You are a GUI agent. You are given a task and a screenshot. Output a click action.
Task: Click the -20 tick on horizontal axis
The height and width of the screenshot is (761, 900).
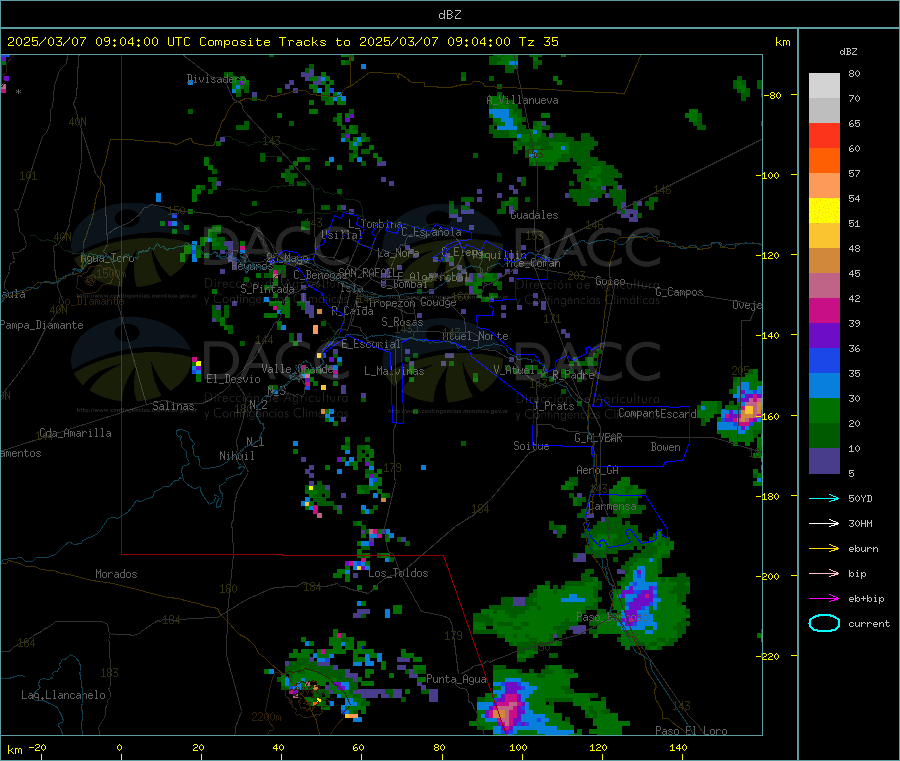[38, 747]
